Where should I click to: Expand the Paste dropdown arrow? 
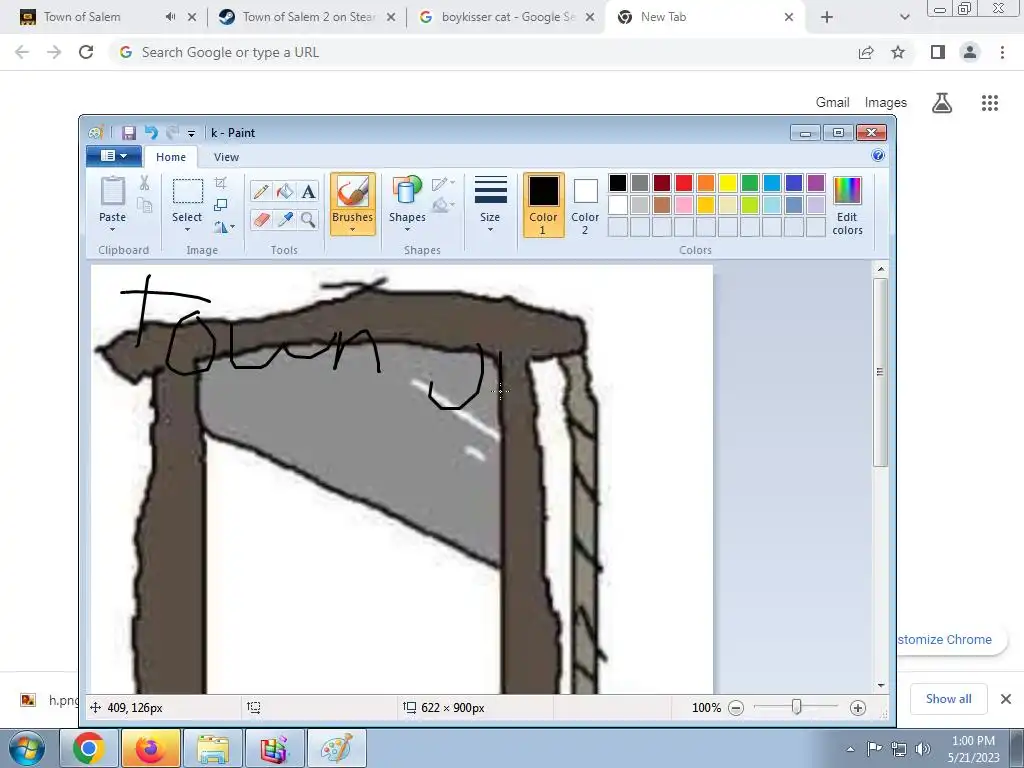click(x=112, y=229)
